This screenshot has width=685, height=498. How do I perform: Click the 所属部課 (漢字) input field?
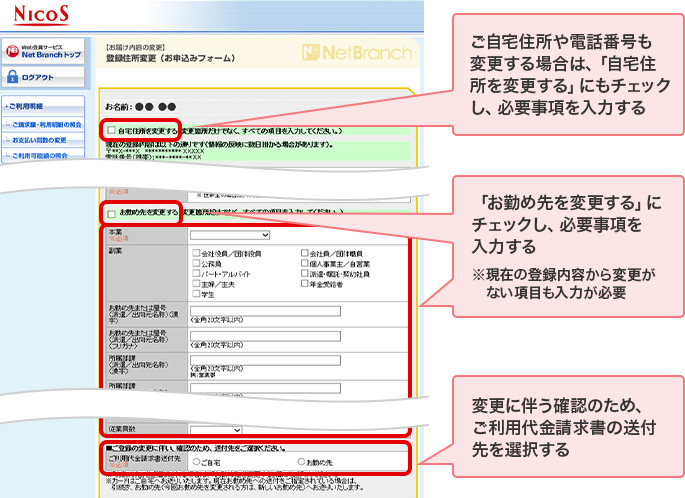point(264,361)
